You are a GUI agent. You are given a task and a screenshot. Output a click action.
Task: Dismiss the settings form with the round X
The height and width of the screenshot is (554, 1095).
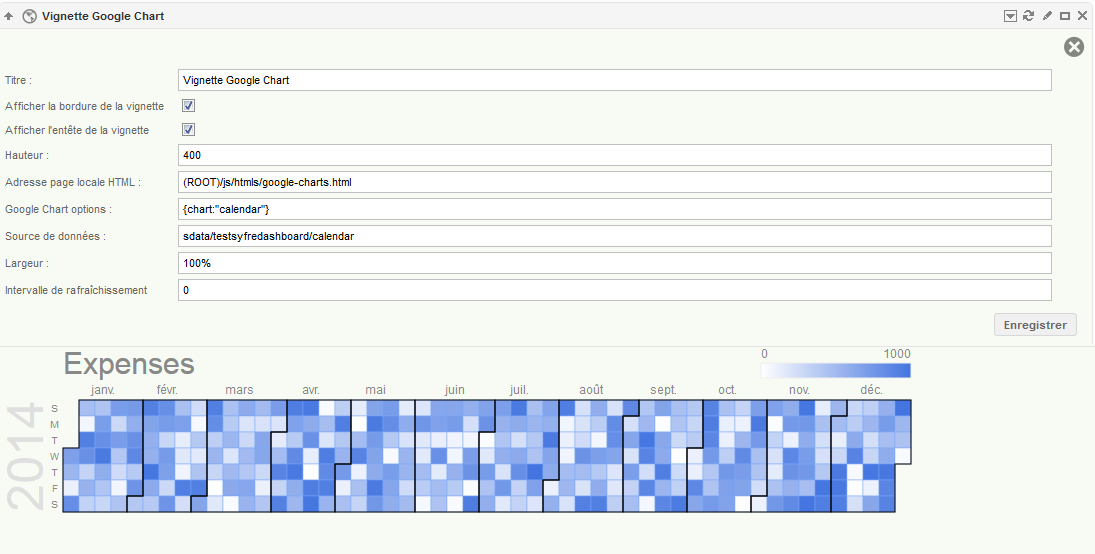(1074, 47)
